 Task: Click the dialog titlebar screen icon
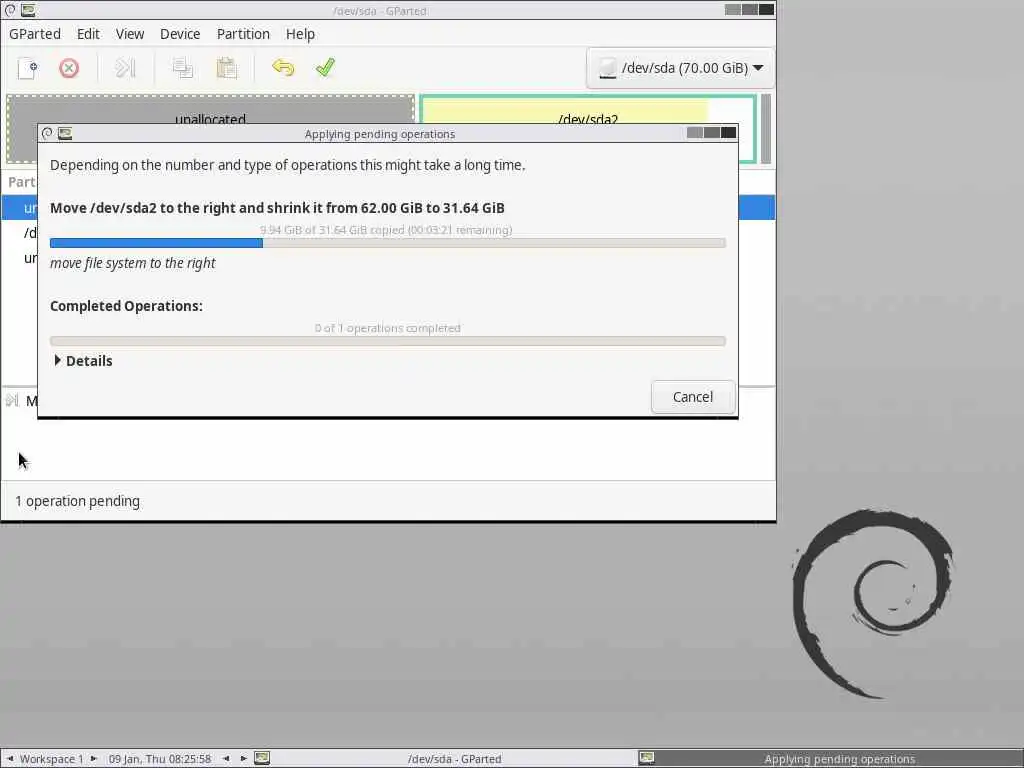tap(65, 133)
